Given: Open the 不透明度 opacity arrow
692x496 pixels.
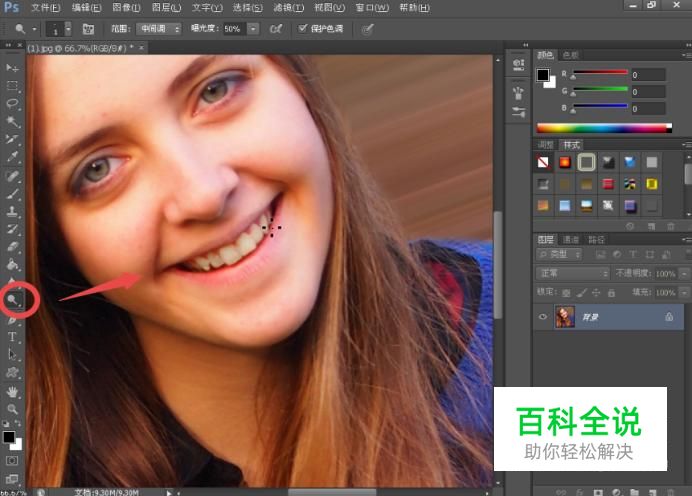Looking at the screenshot, I should coord(684,274).
